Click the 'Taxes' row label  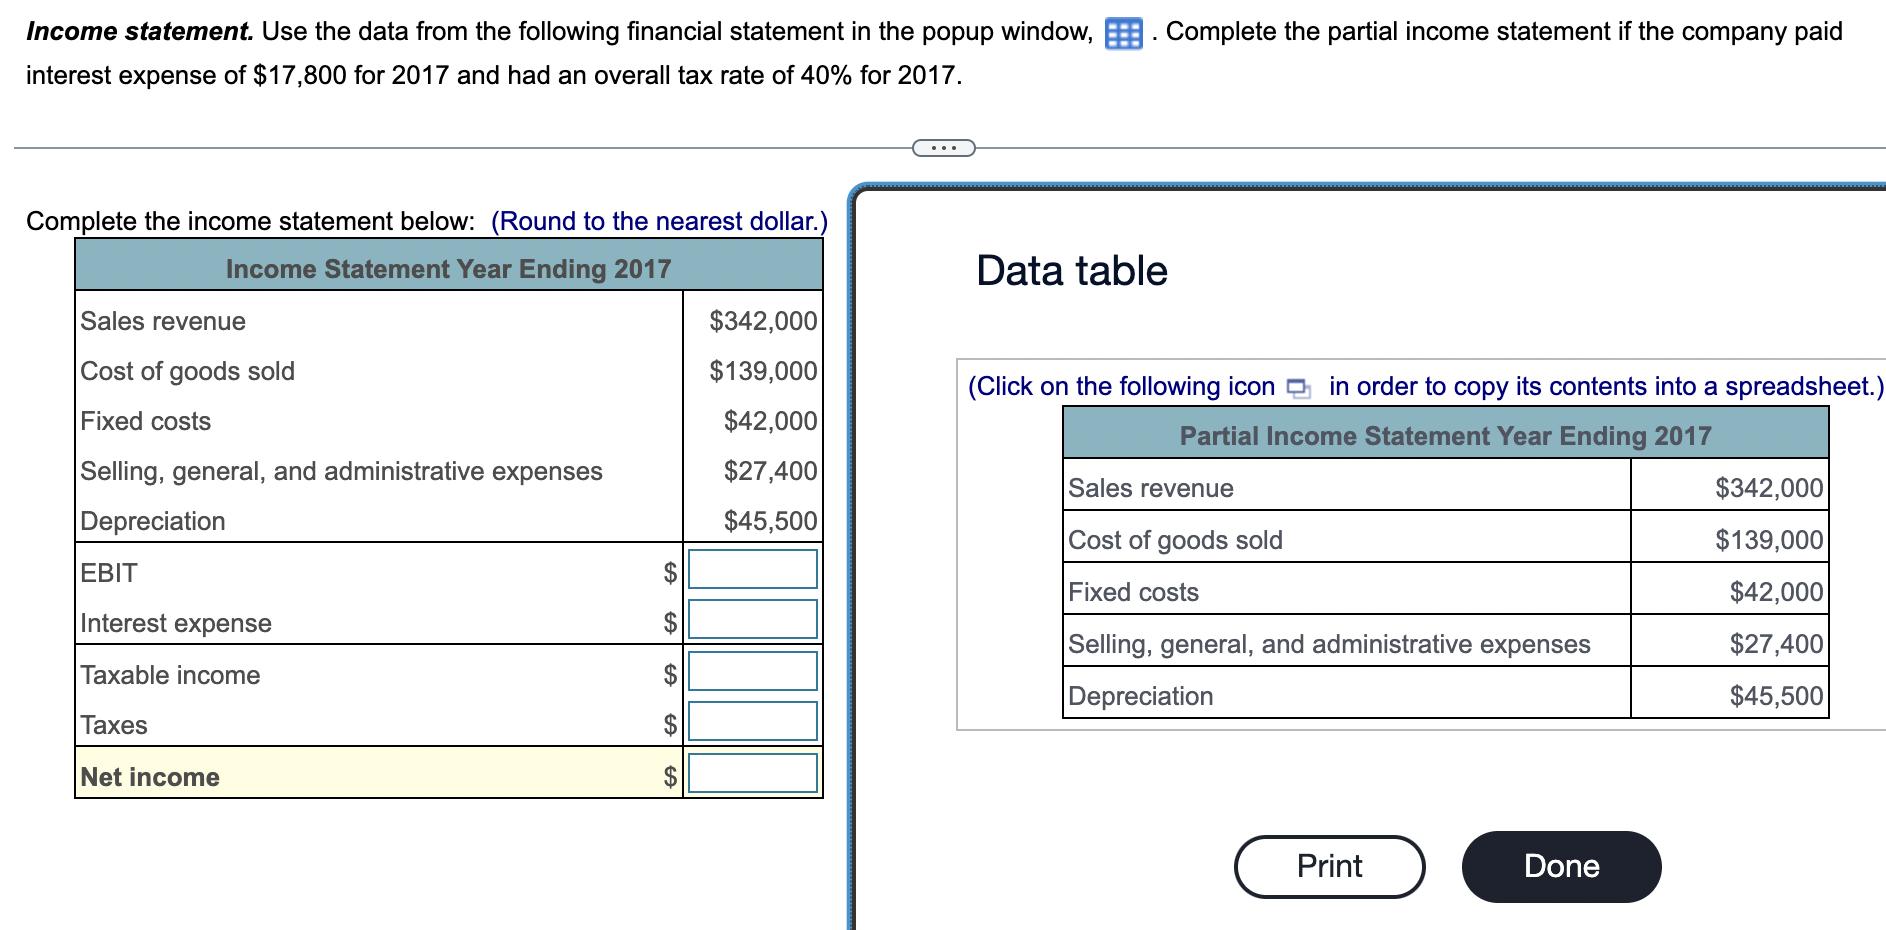pos(113,725)
